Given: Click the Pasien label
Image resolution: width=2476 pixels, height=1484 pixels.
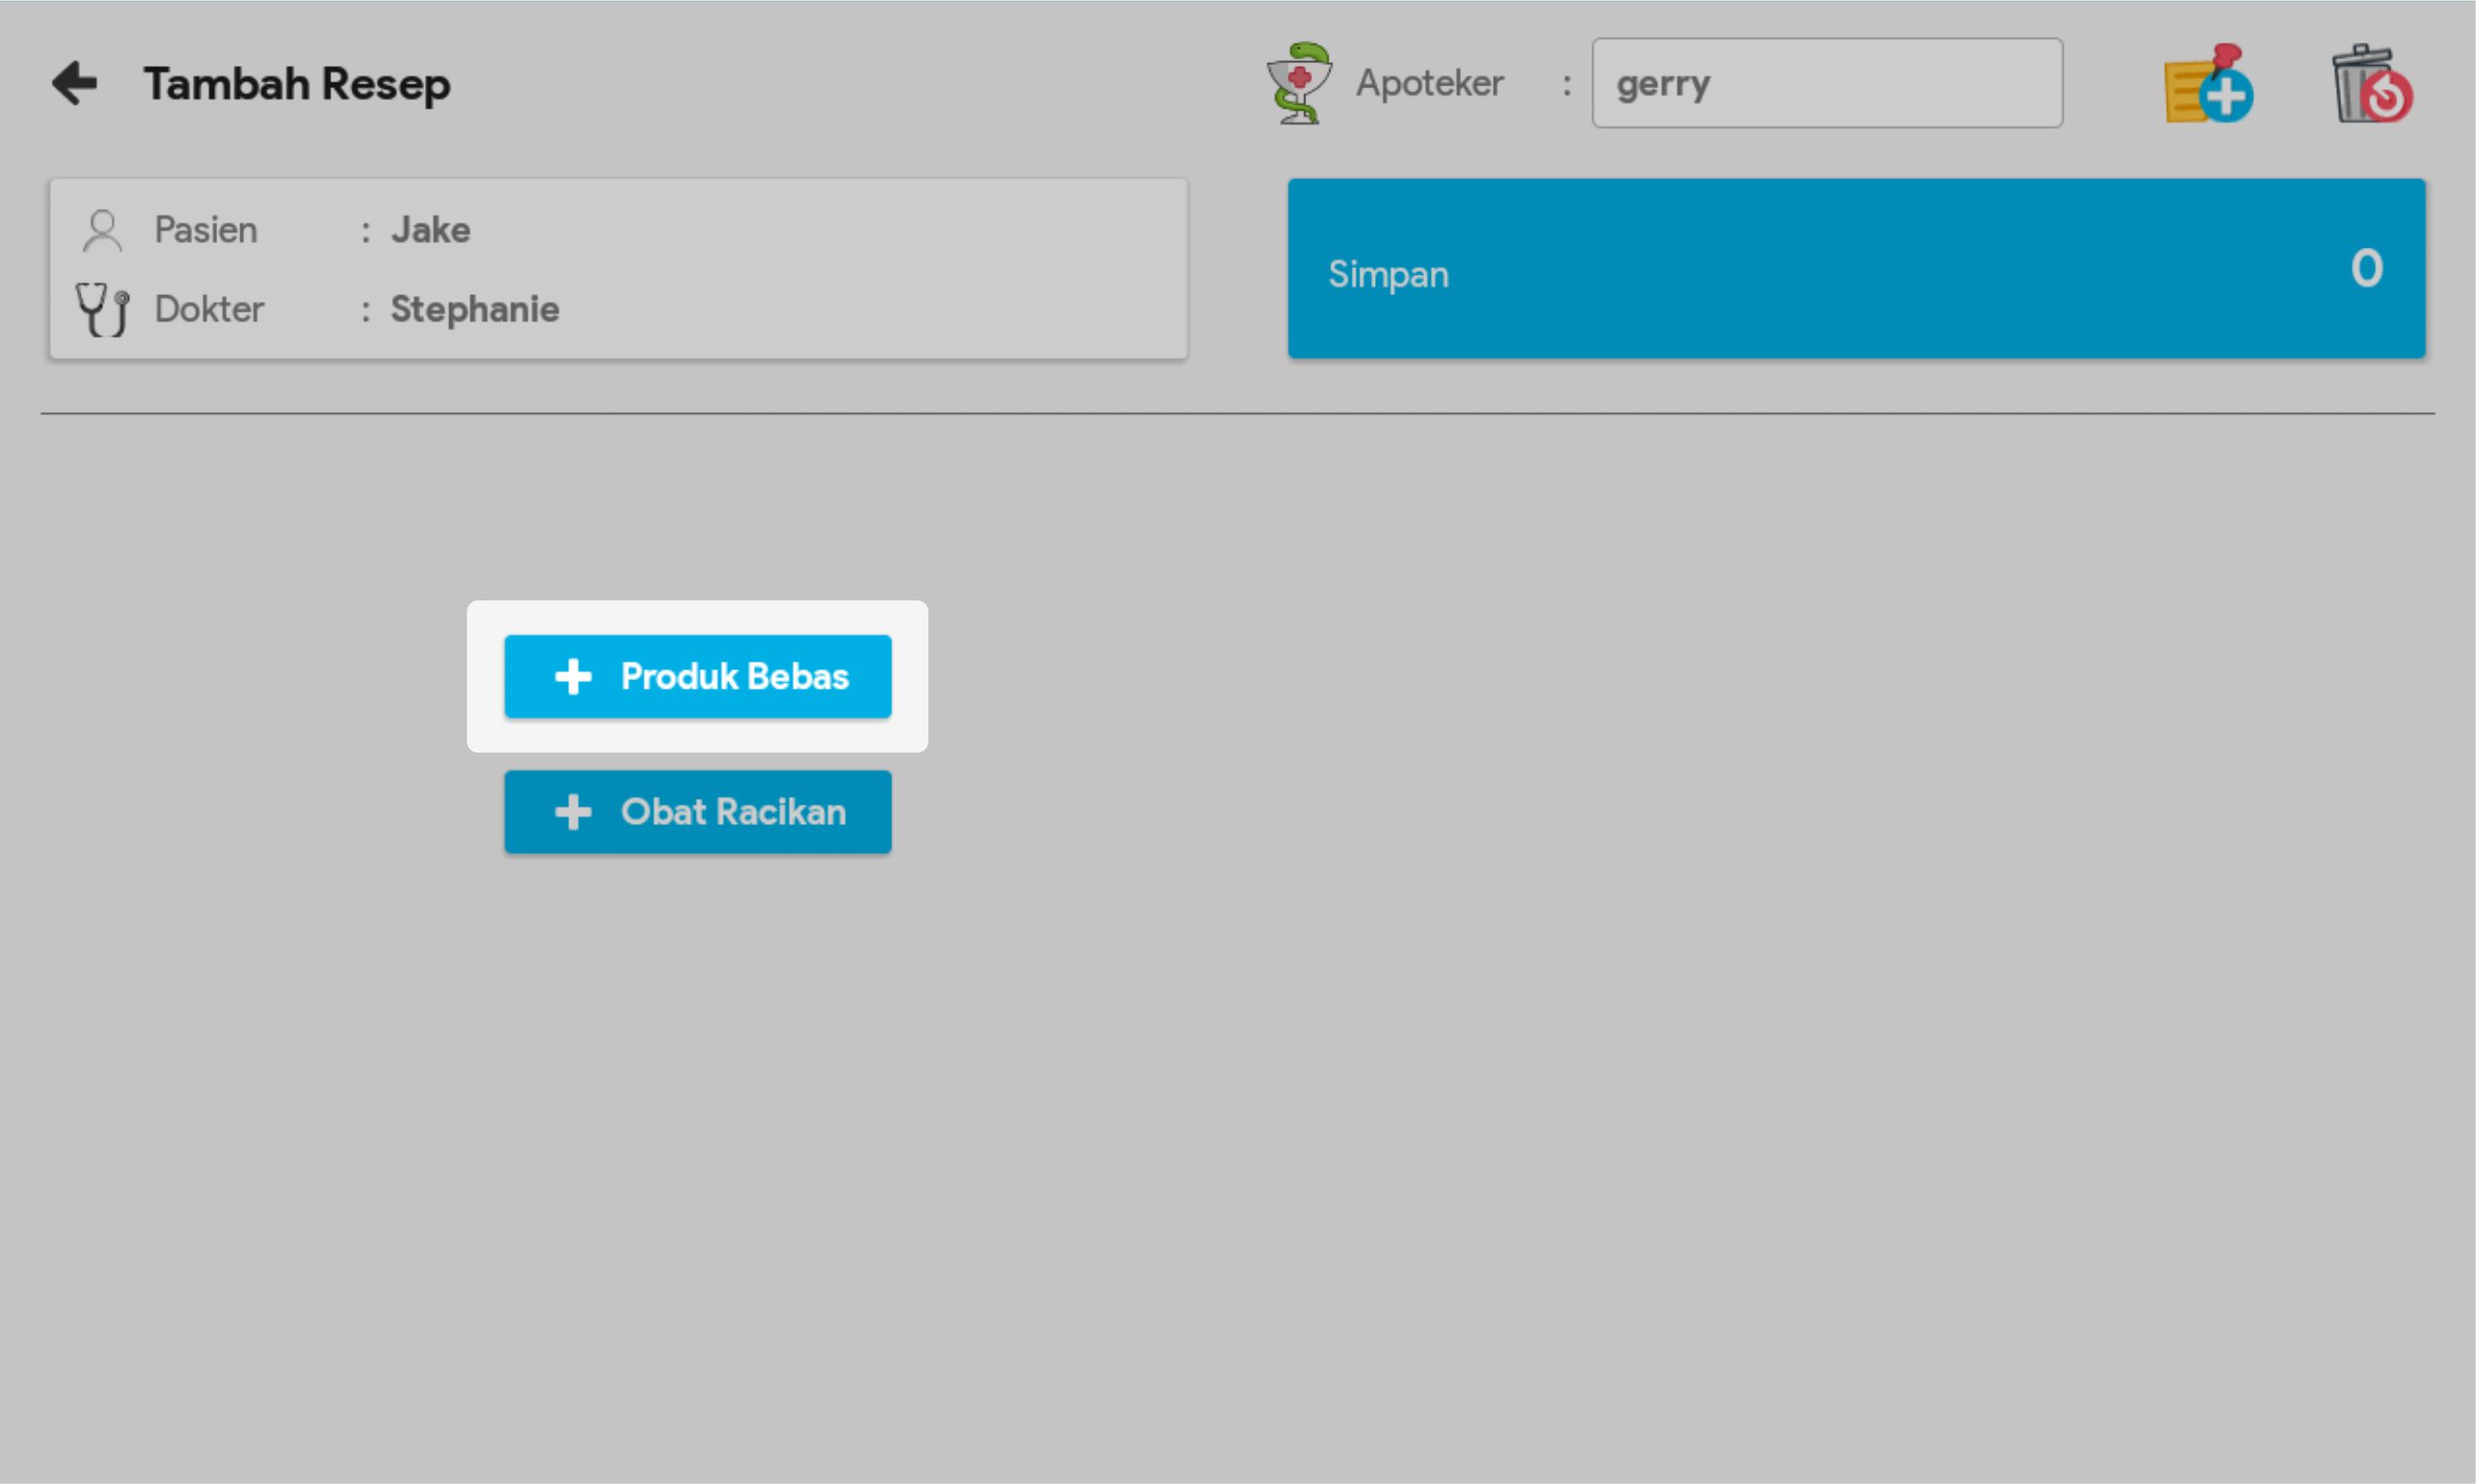Looking at the screenshot, I should [x=205, y=230].
